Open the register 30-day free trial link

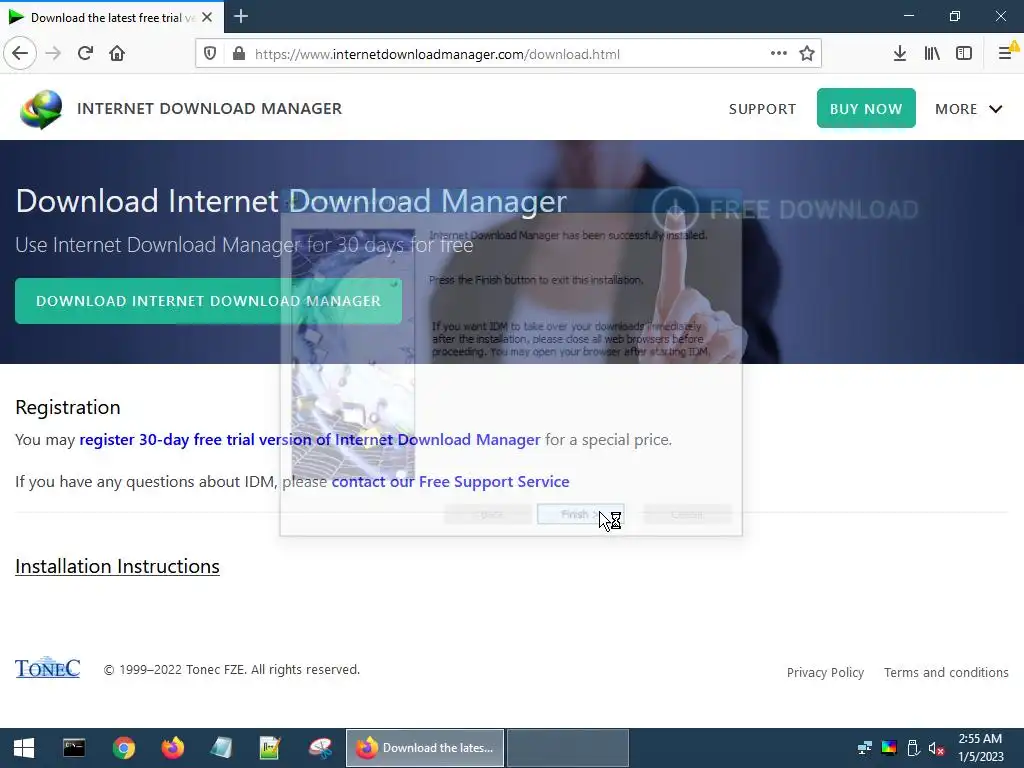click(x=310, y=440)
